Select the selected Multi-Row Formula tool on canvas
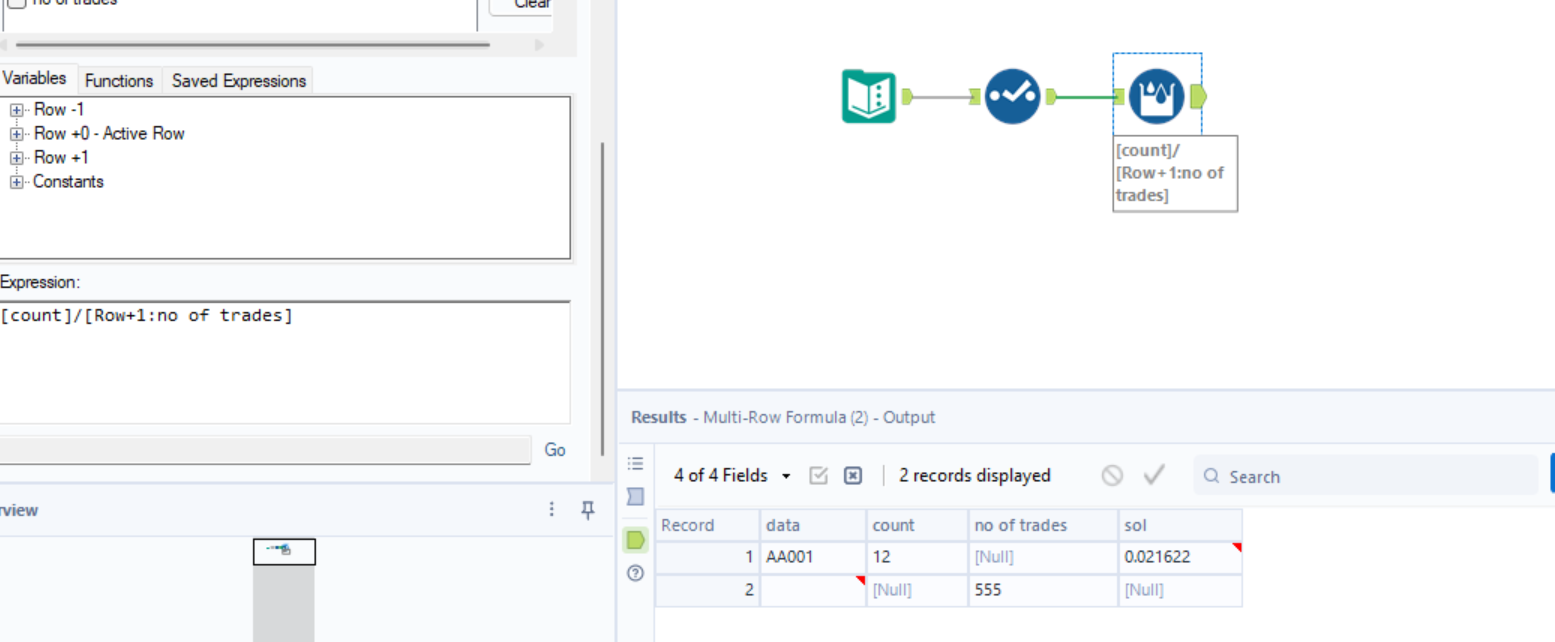Viewport: 1555px width, 642px height. coord(1156,96)
